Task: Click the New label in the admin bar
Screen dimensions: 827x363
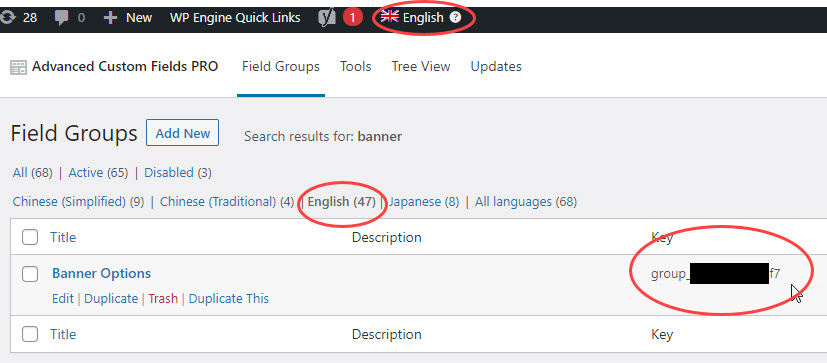Action: coord(139,18)
